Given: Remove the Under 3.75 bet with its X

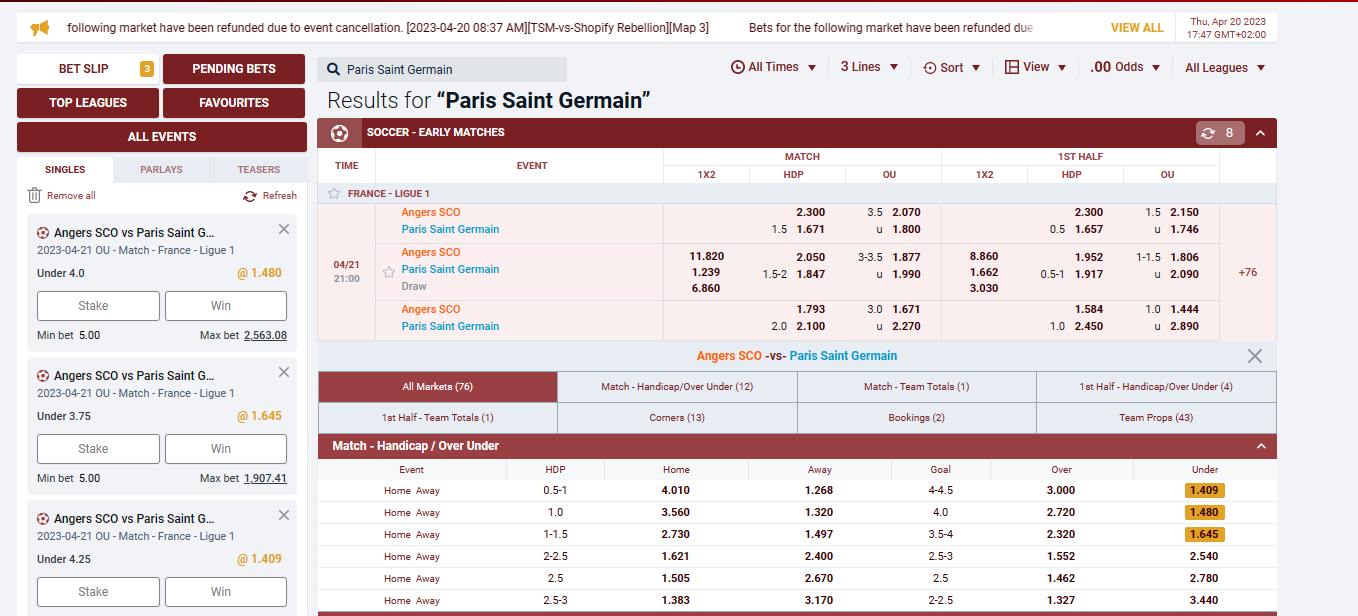Looking at the screenshot, I should [284, 372].
